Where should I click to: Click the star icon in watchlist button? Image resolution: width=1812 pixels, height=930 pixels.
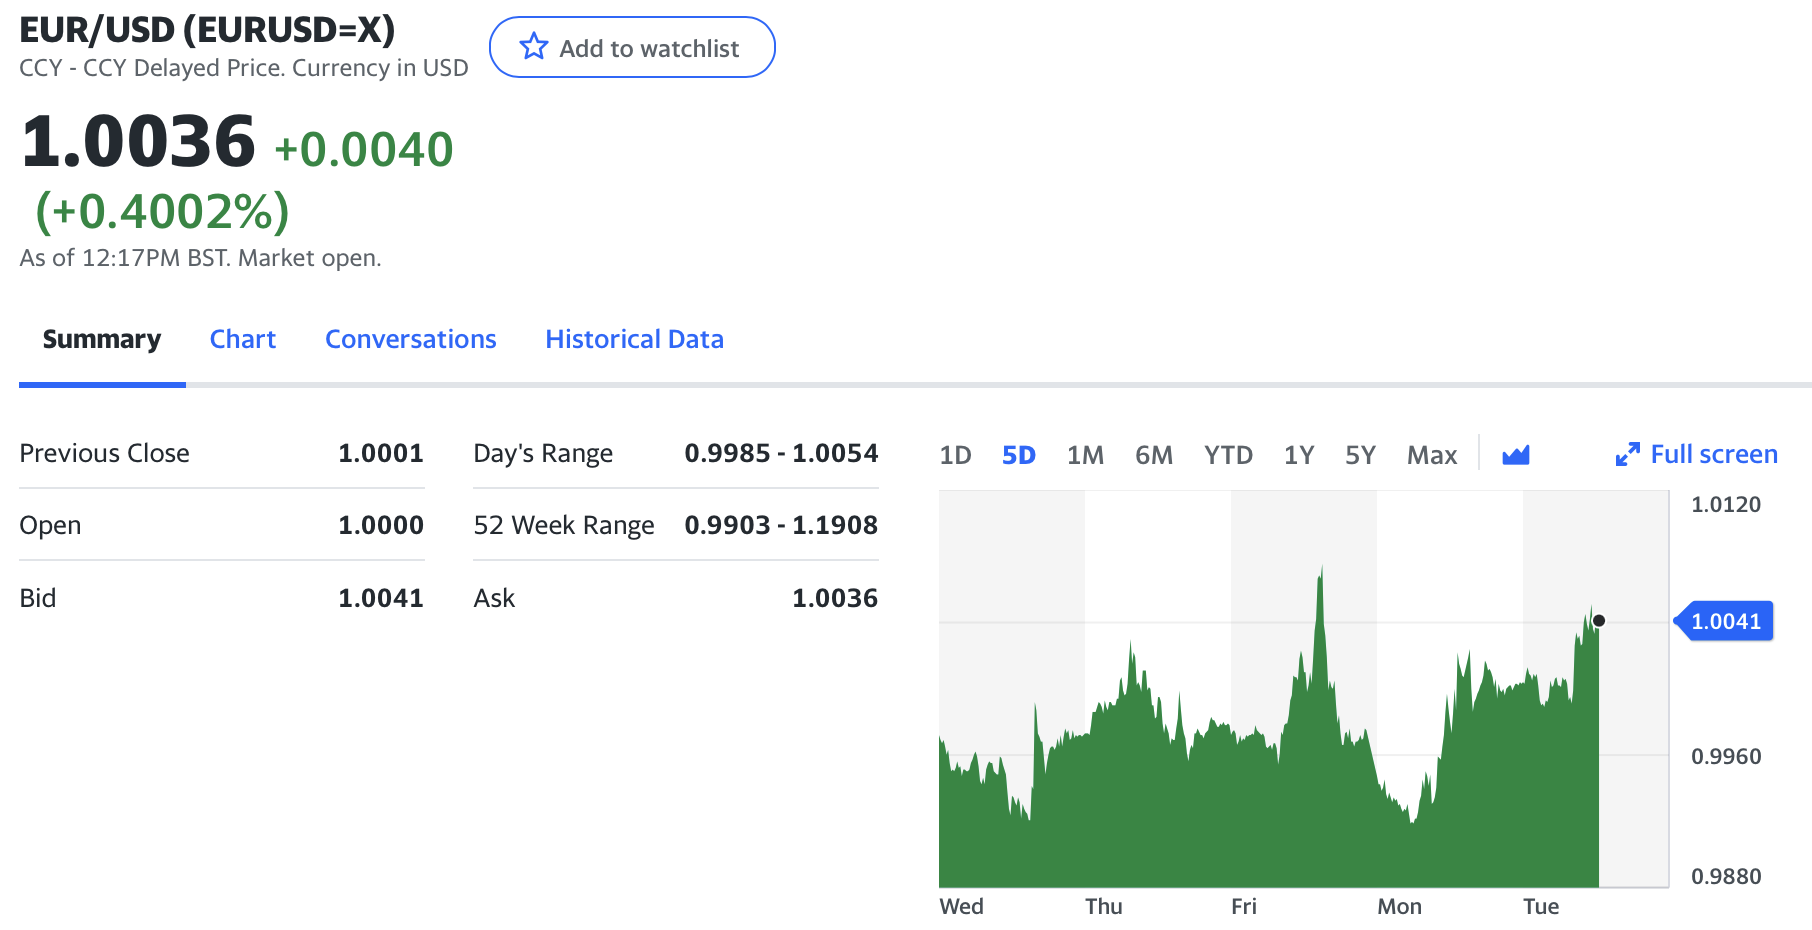[x=534, y=47]
